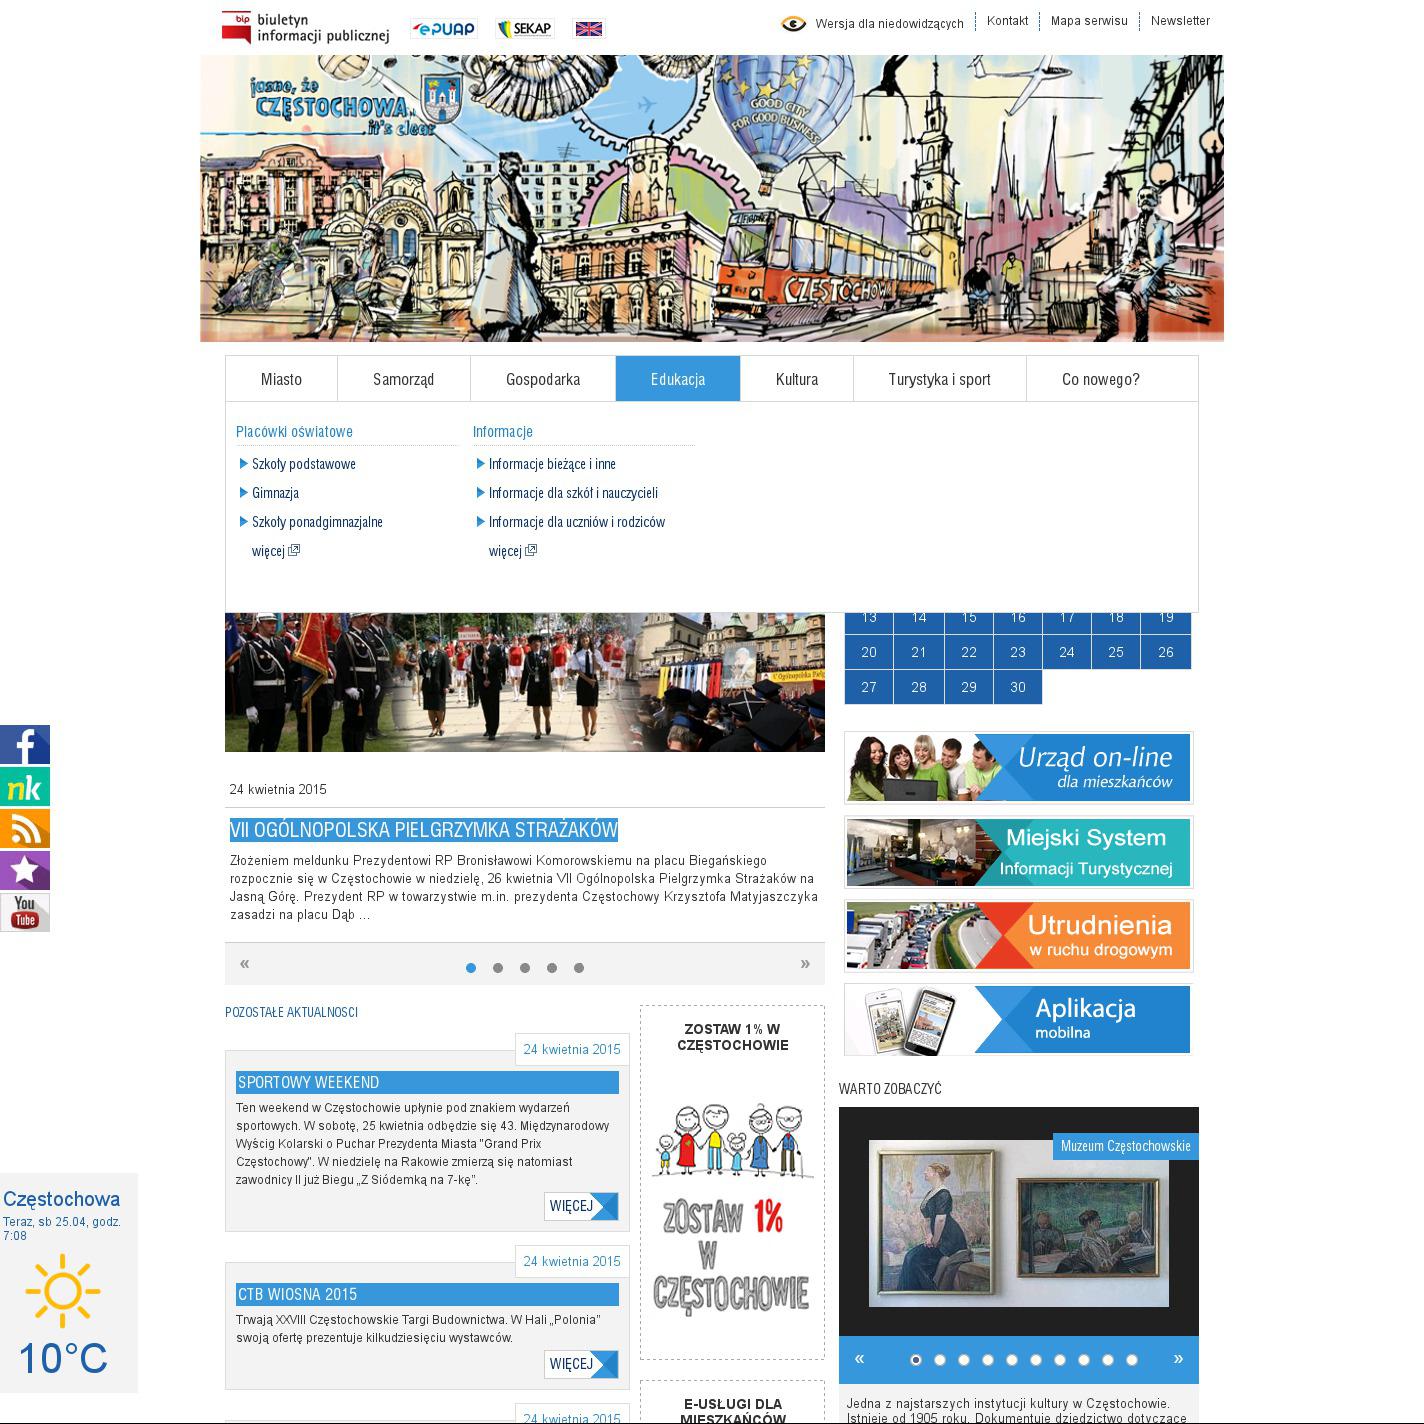
Task: Select last Warto zobaczyć gallery dot
Action: [1132, 1360]
